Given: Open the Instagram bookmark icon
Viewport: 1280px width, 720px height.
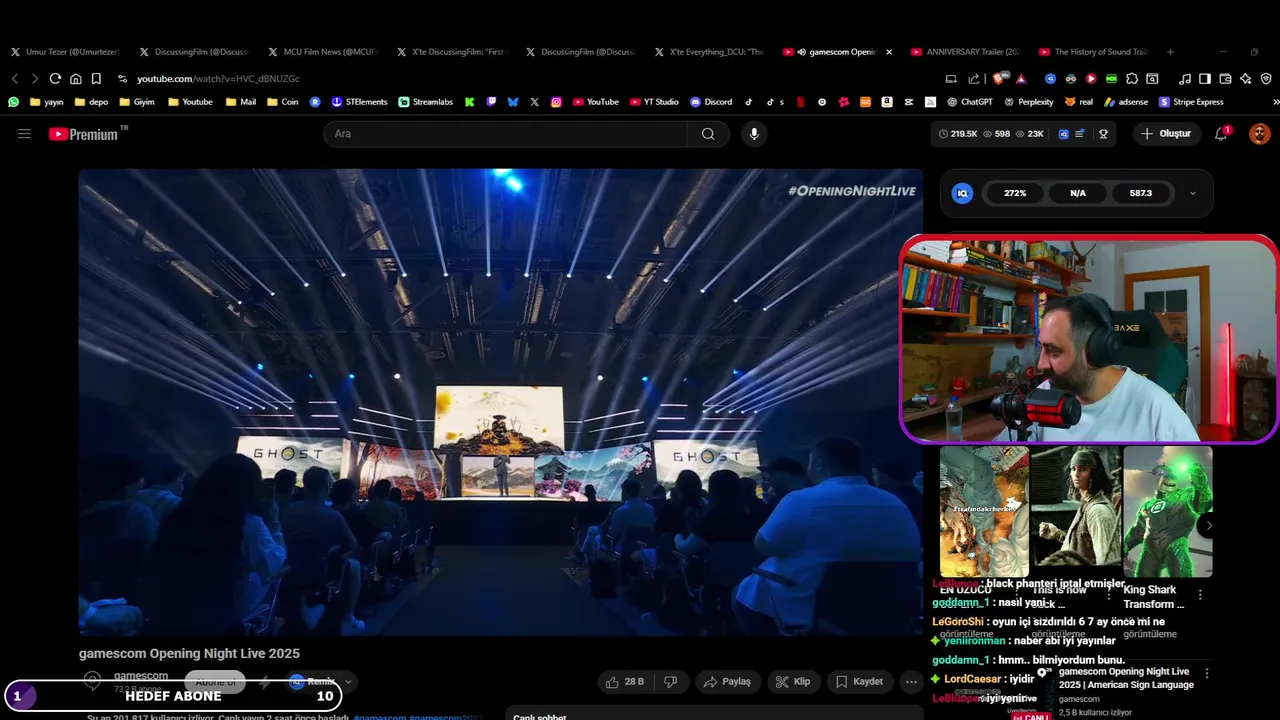Looking at the screenshot, I should click(556, 102).
